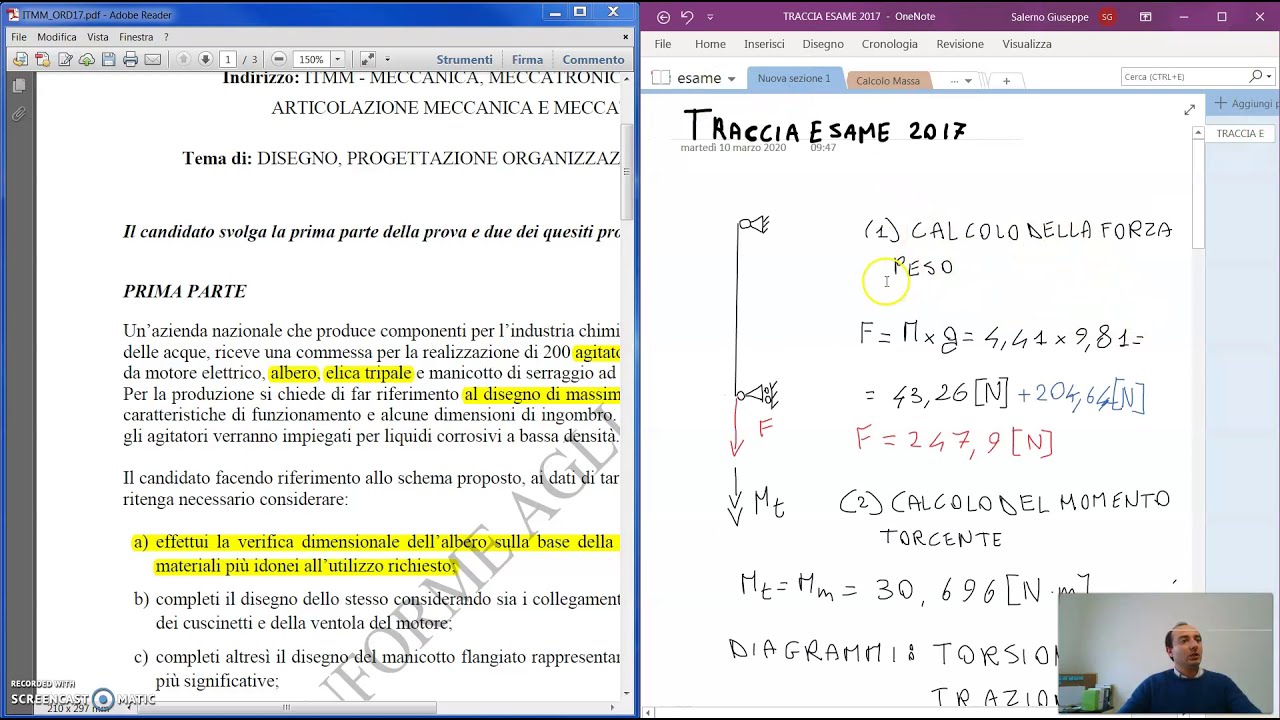
Task: Zoom out with the minus button in Reader
Action: (x=279, y=59)
